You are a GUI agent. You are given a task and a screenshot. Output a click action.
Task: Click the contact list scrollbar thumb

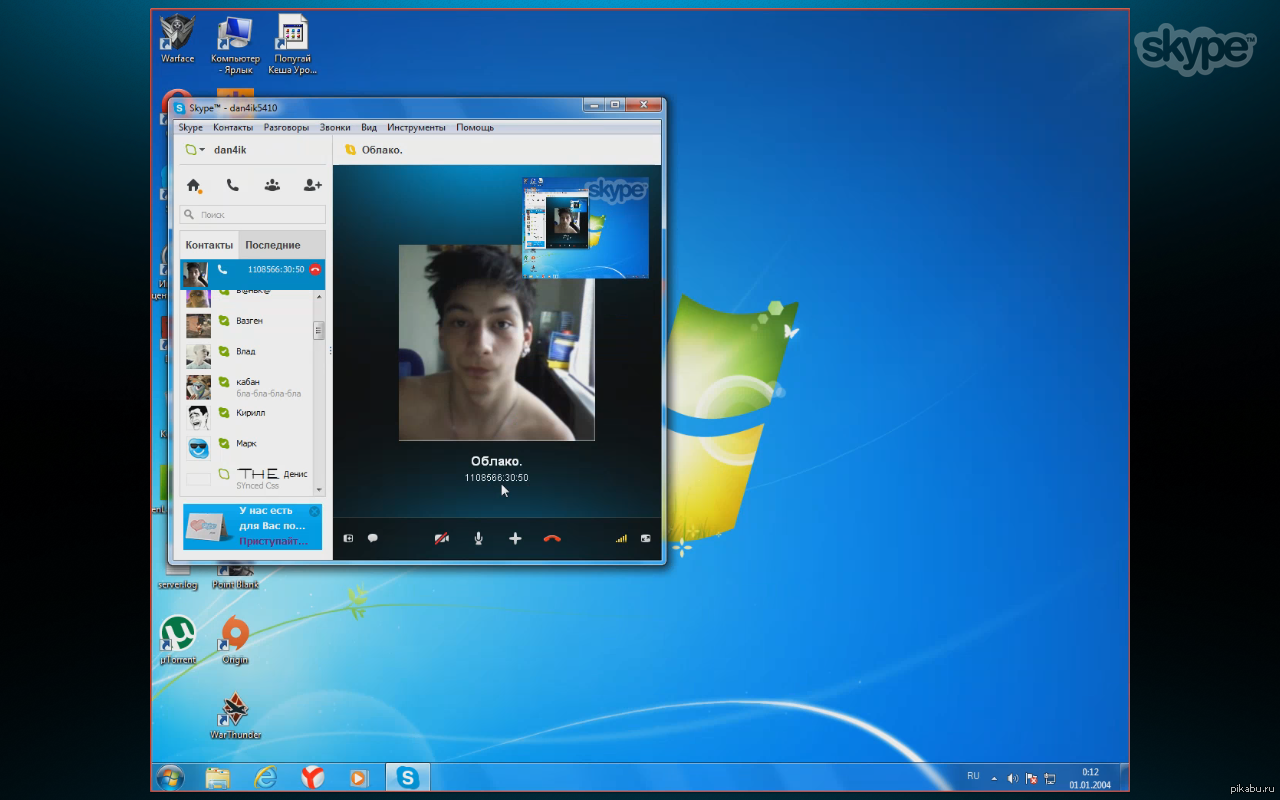click(x=319, y=331)
